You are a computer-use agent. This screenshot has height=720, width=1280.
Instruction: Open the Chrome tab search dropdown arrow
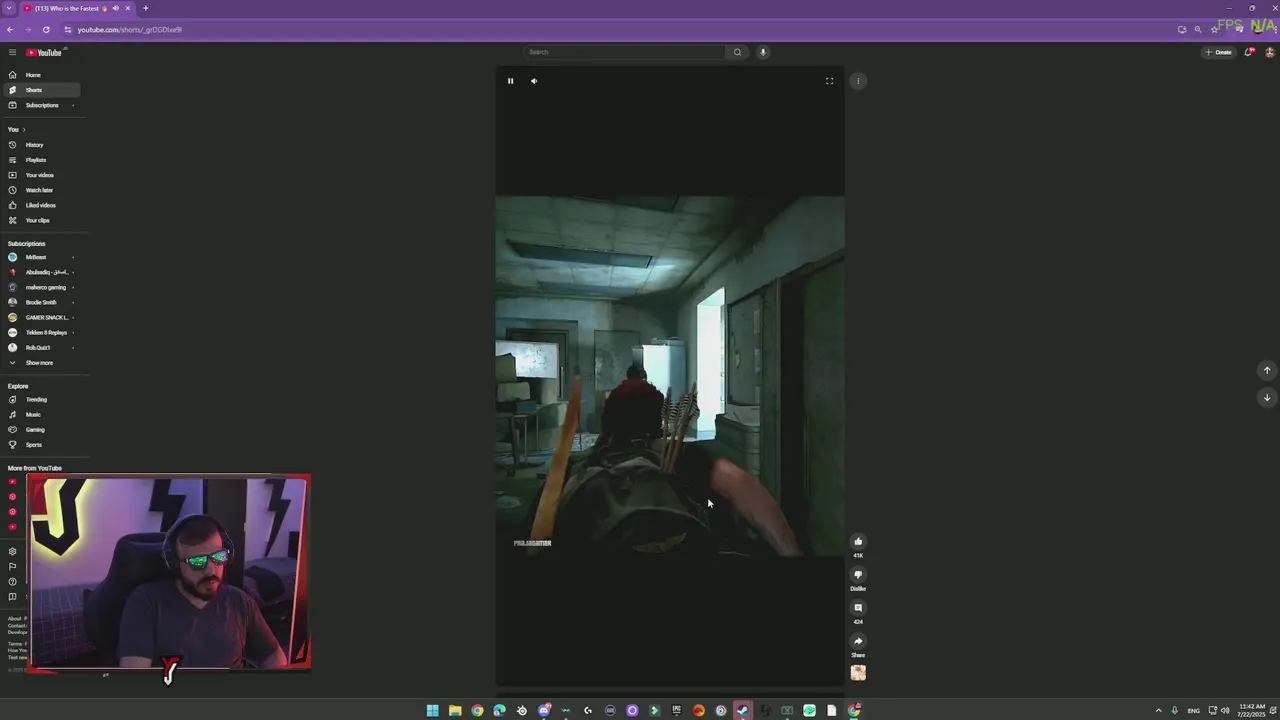point(9,8)
